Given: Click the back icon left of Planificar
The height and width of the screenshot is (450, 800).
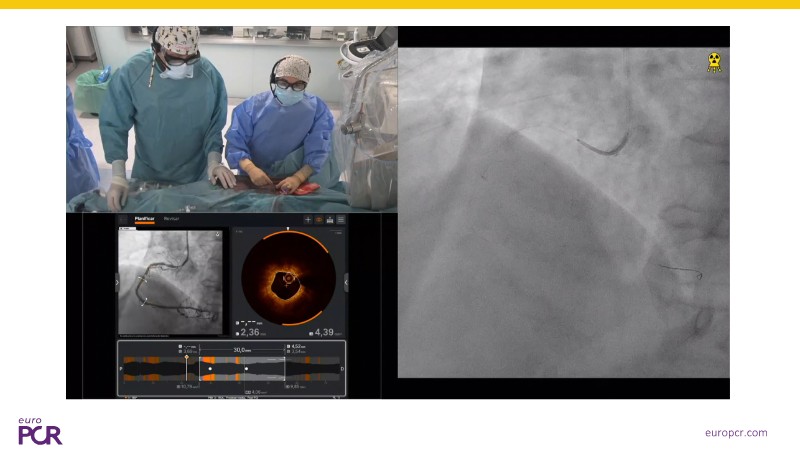Looking at the screenshot, I should point(123,218).
